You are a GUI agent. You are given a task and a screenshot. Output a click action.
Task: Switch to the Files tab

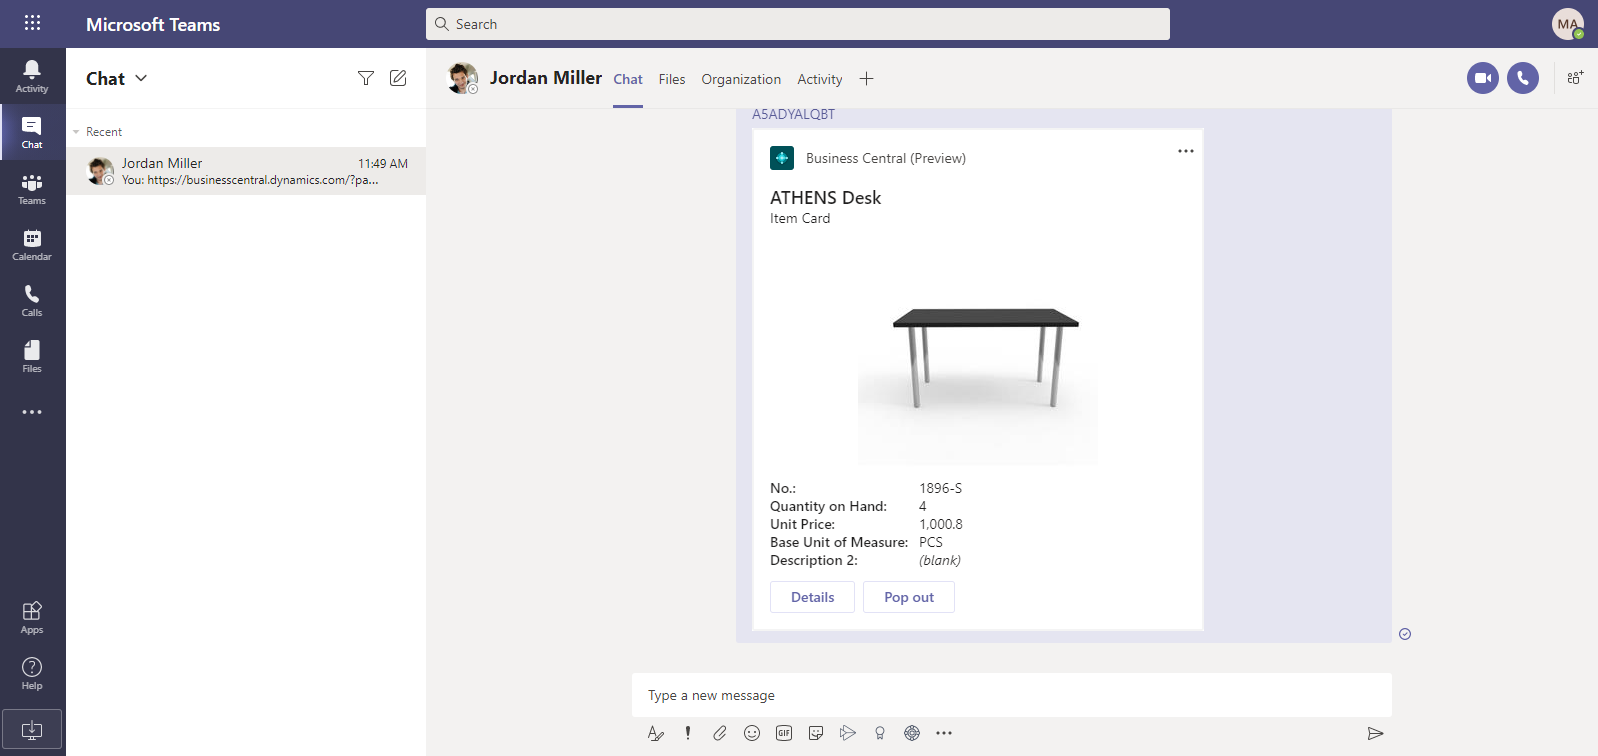tap(672, 79)
